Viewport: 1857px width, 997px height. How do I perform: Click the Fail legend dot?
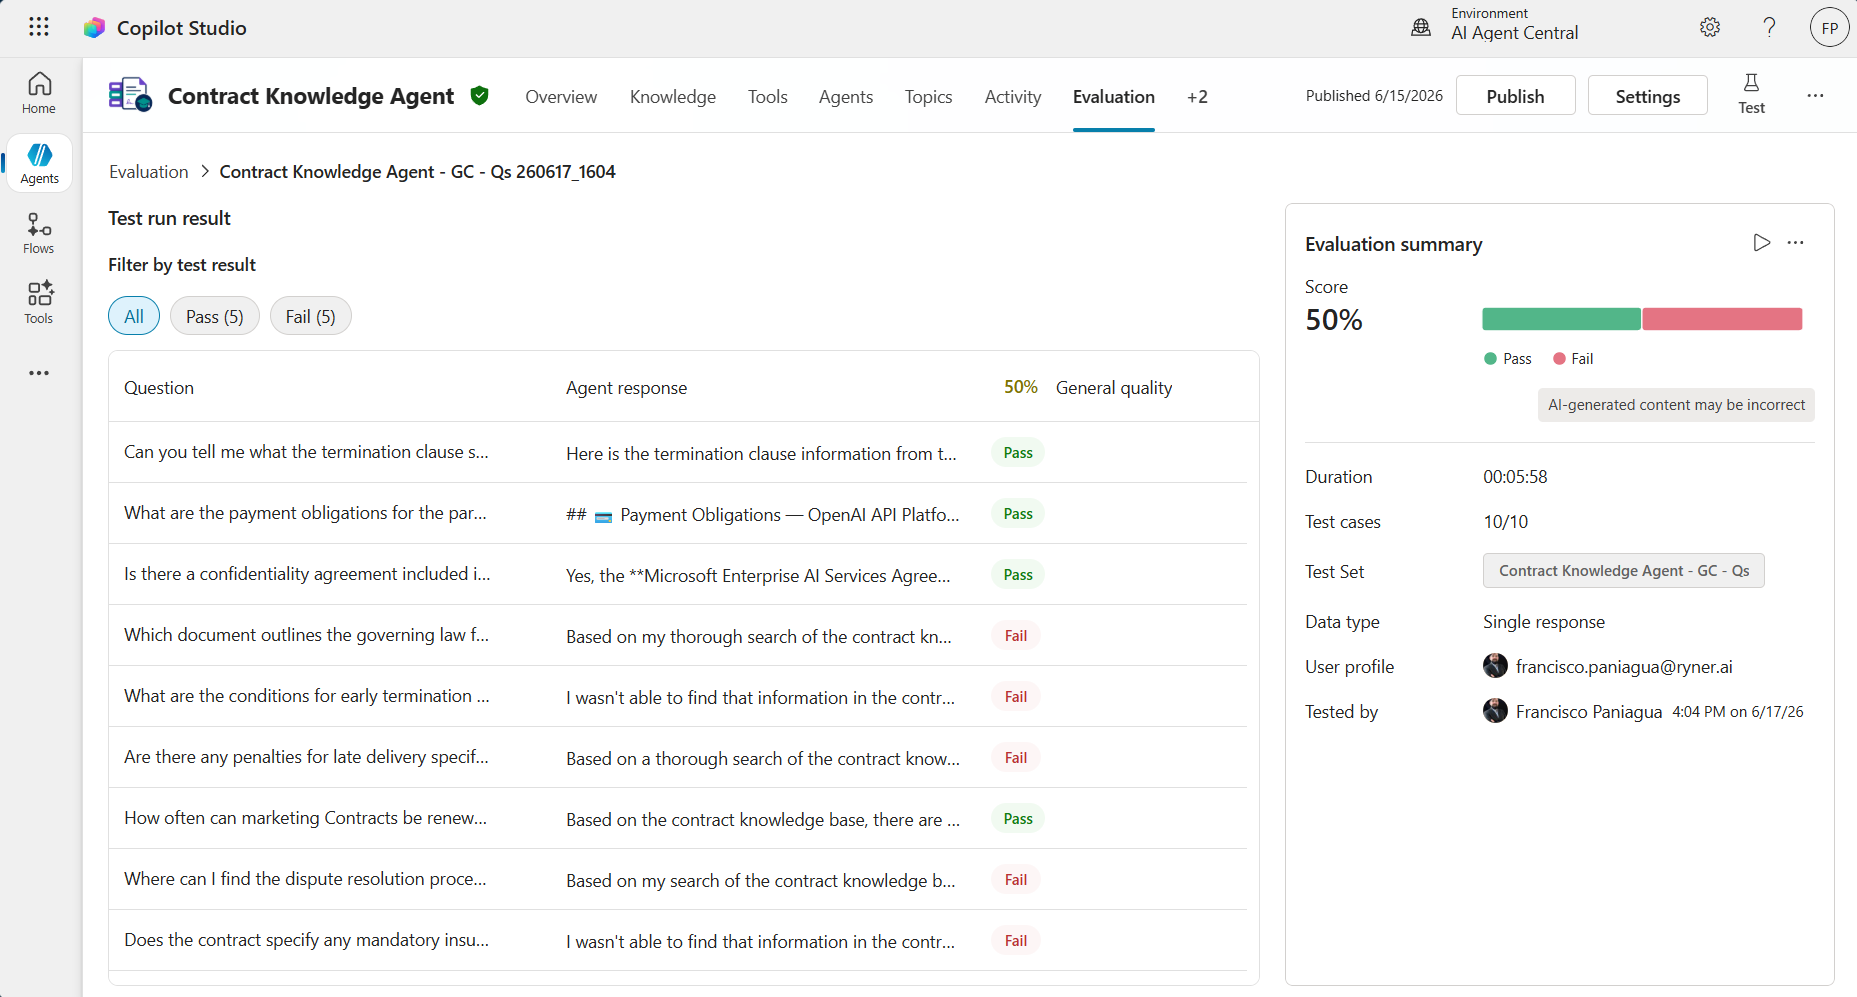point(1559,359)
